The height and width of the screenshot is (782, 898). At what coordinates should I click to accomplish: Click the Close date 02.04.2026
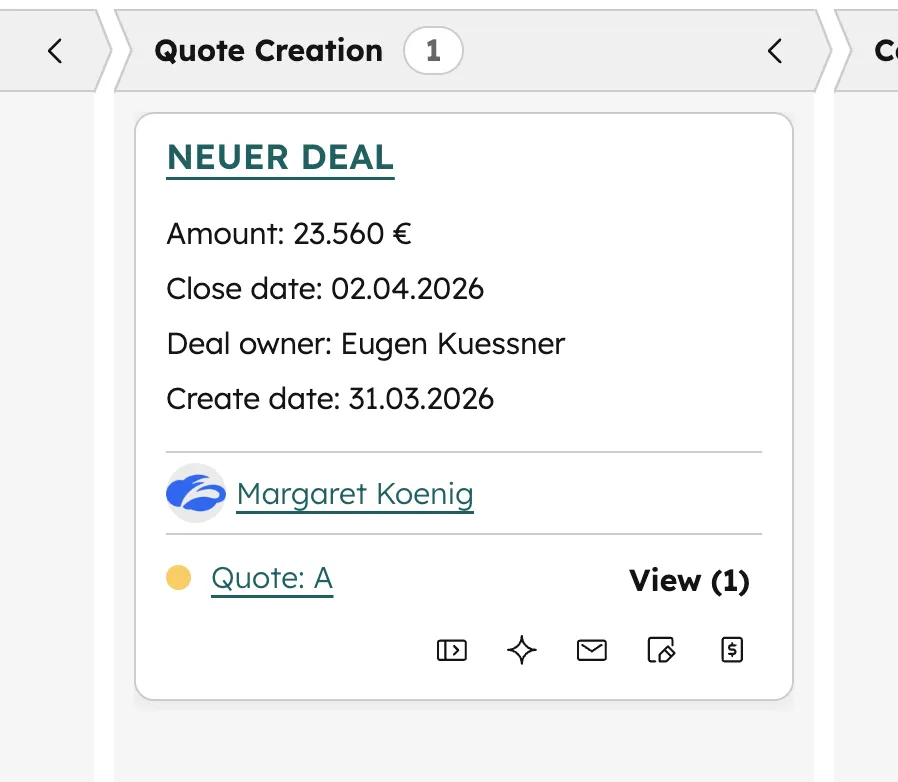pyautogui.click(x=406, y=289)
